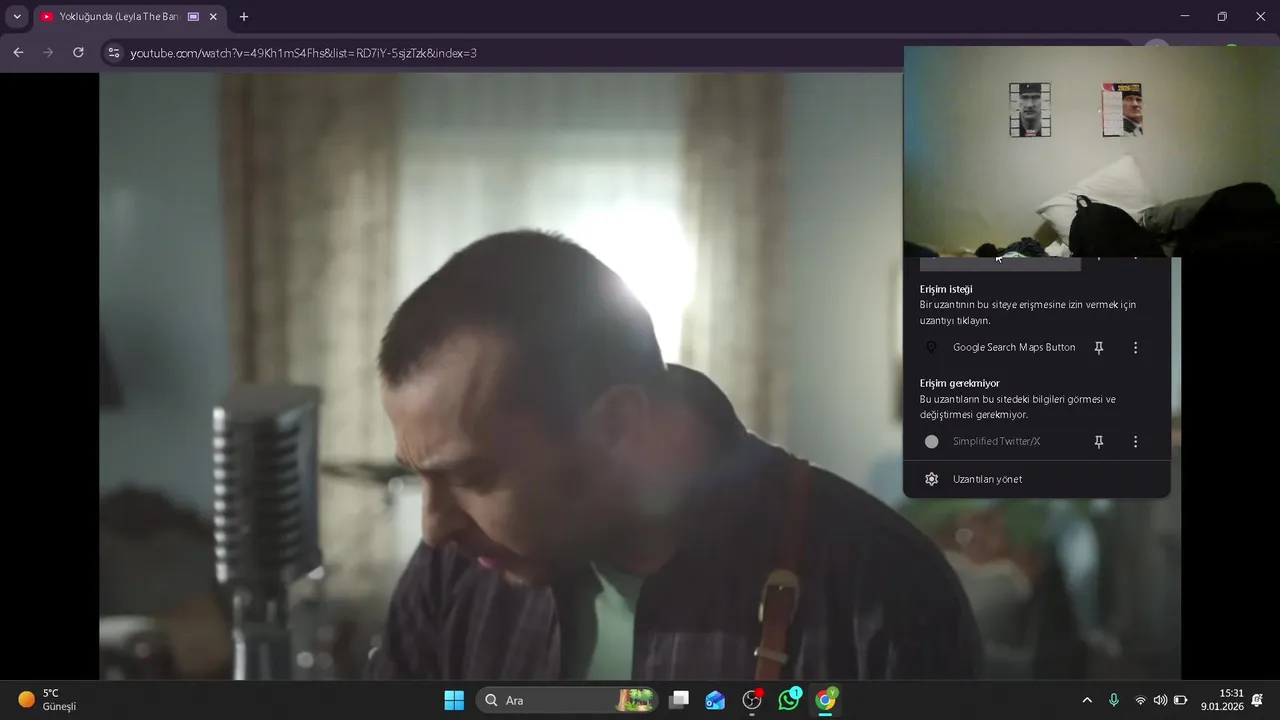Go back to the previous page
Screen dimensions: 1280x720
18,53
